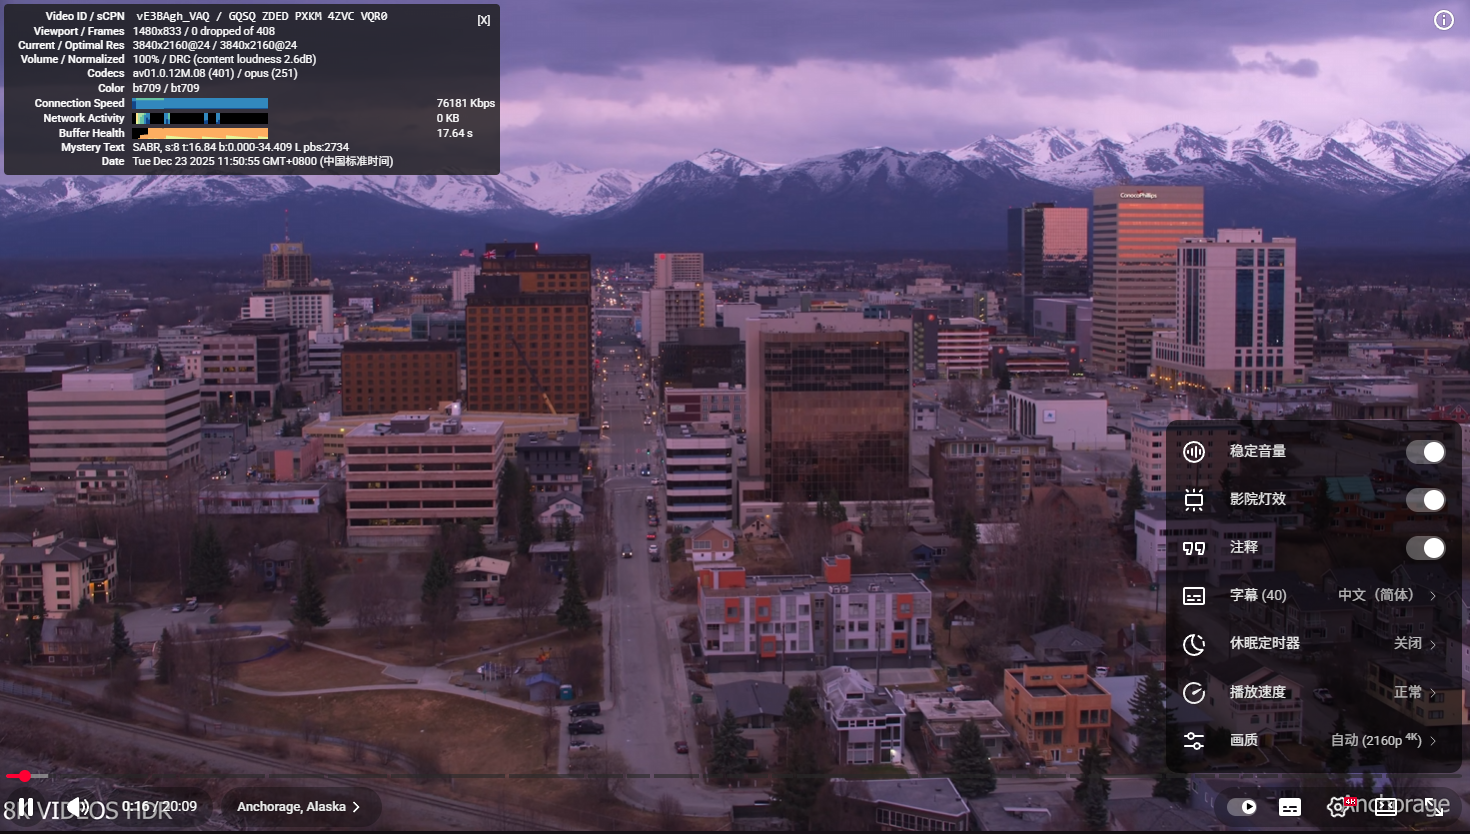Click the 画质 quality sliders icon

click(1194, 741)
